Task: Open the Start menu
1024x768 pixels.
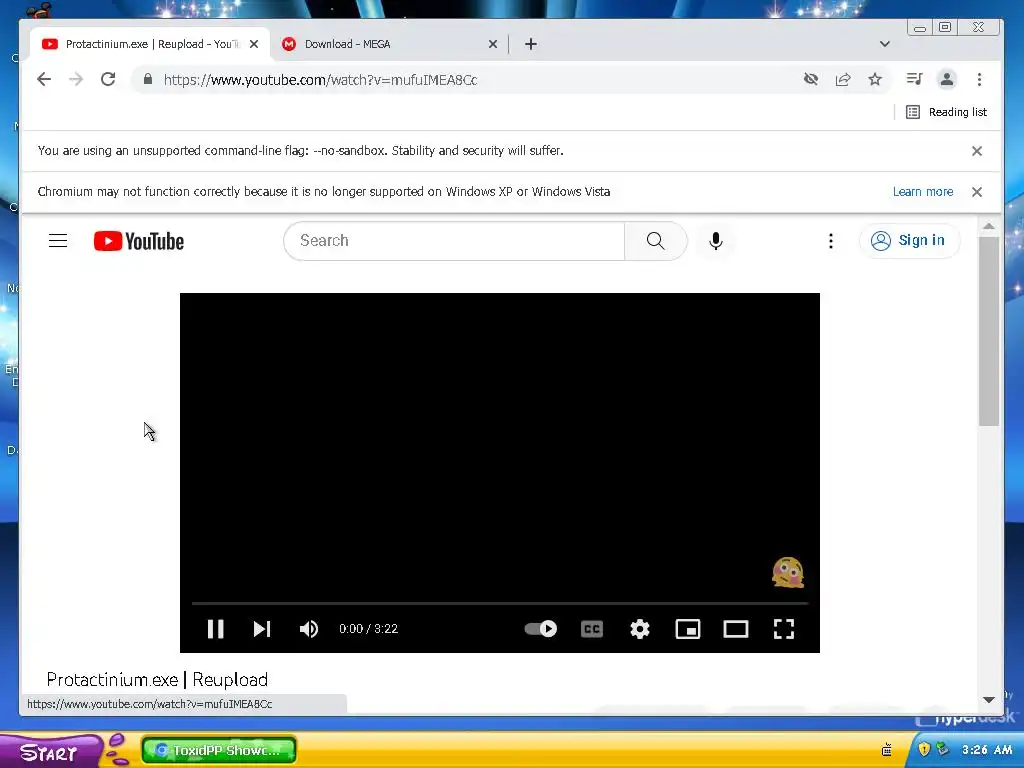Action: [x=52, y=751]
